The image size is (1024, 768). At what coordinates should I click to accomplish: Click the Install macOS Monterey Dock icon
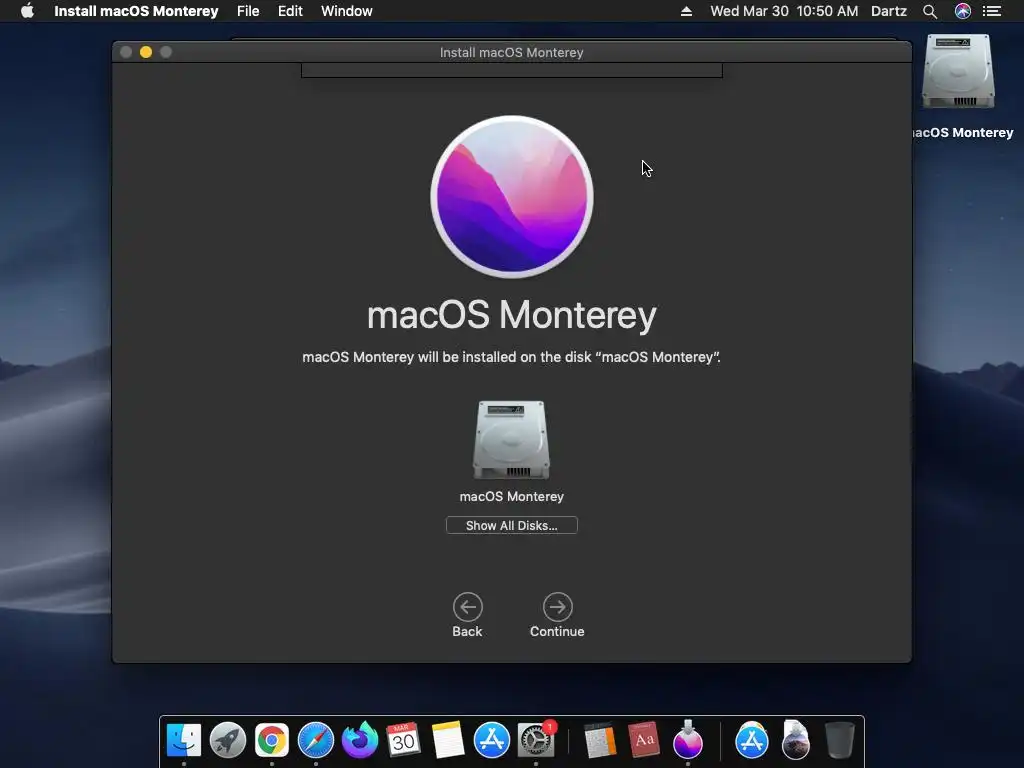click(687, 740)
